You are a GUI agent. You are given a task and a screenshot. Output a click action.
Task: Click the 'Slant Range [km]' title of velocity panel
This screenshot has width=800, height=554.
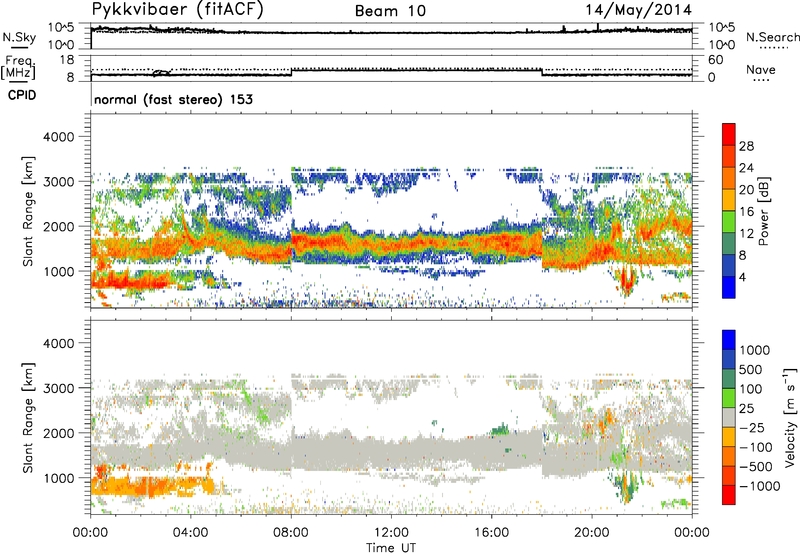coord(28,418)
